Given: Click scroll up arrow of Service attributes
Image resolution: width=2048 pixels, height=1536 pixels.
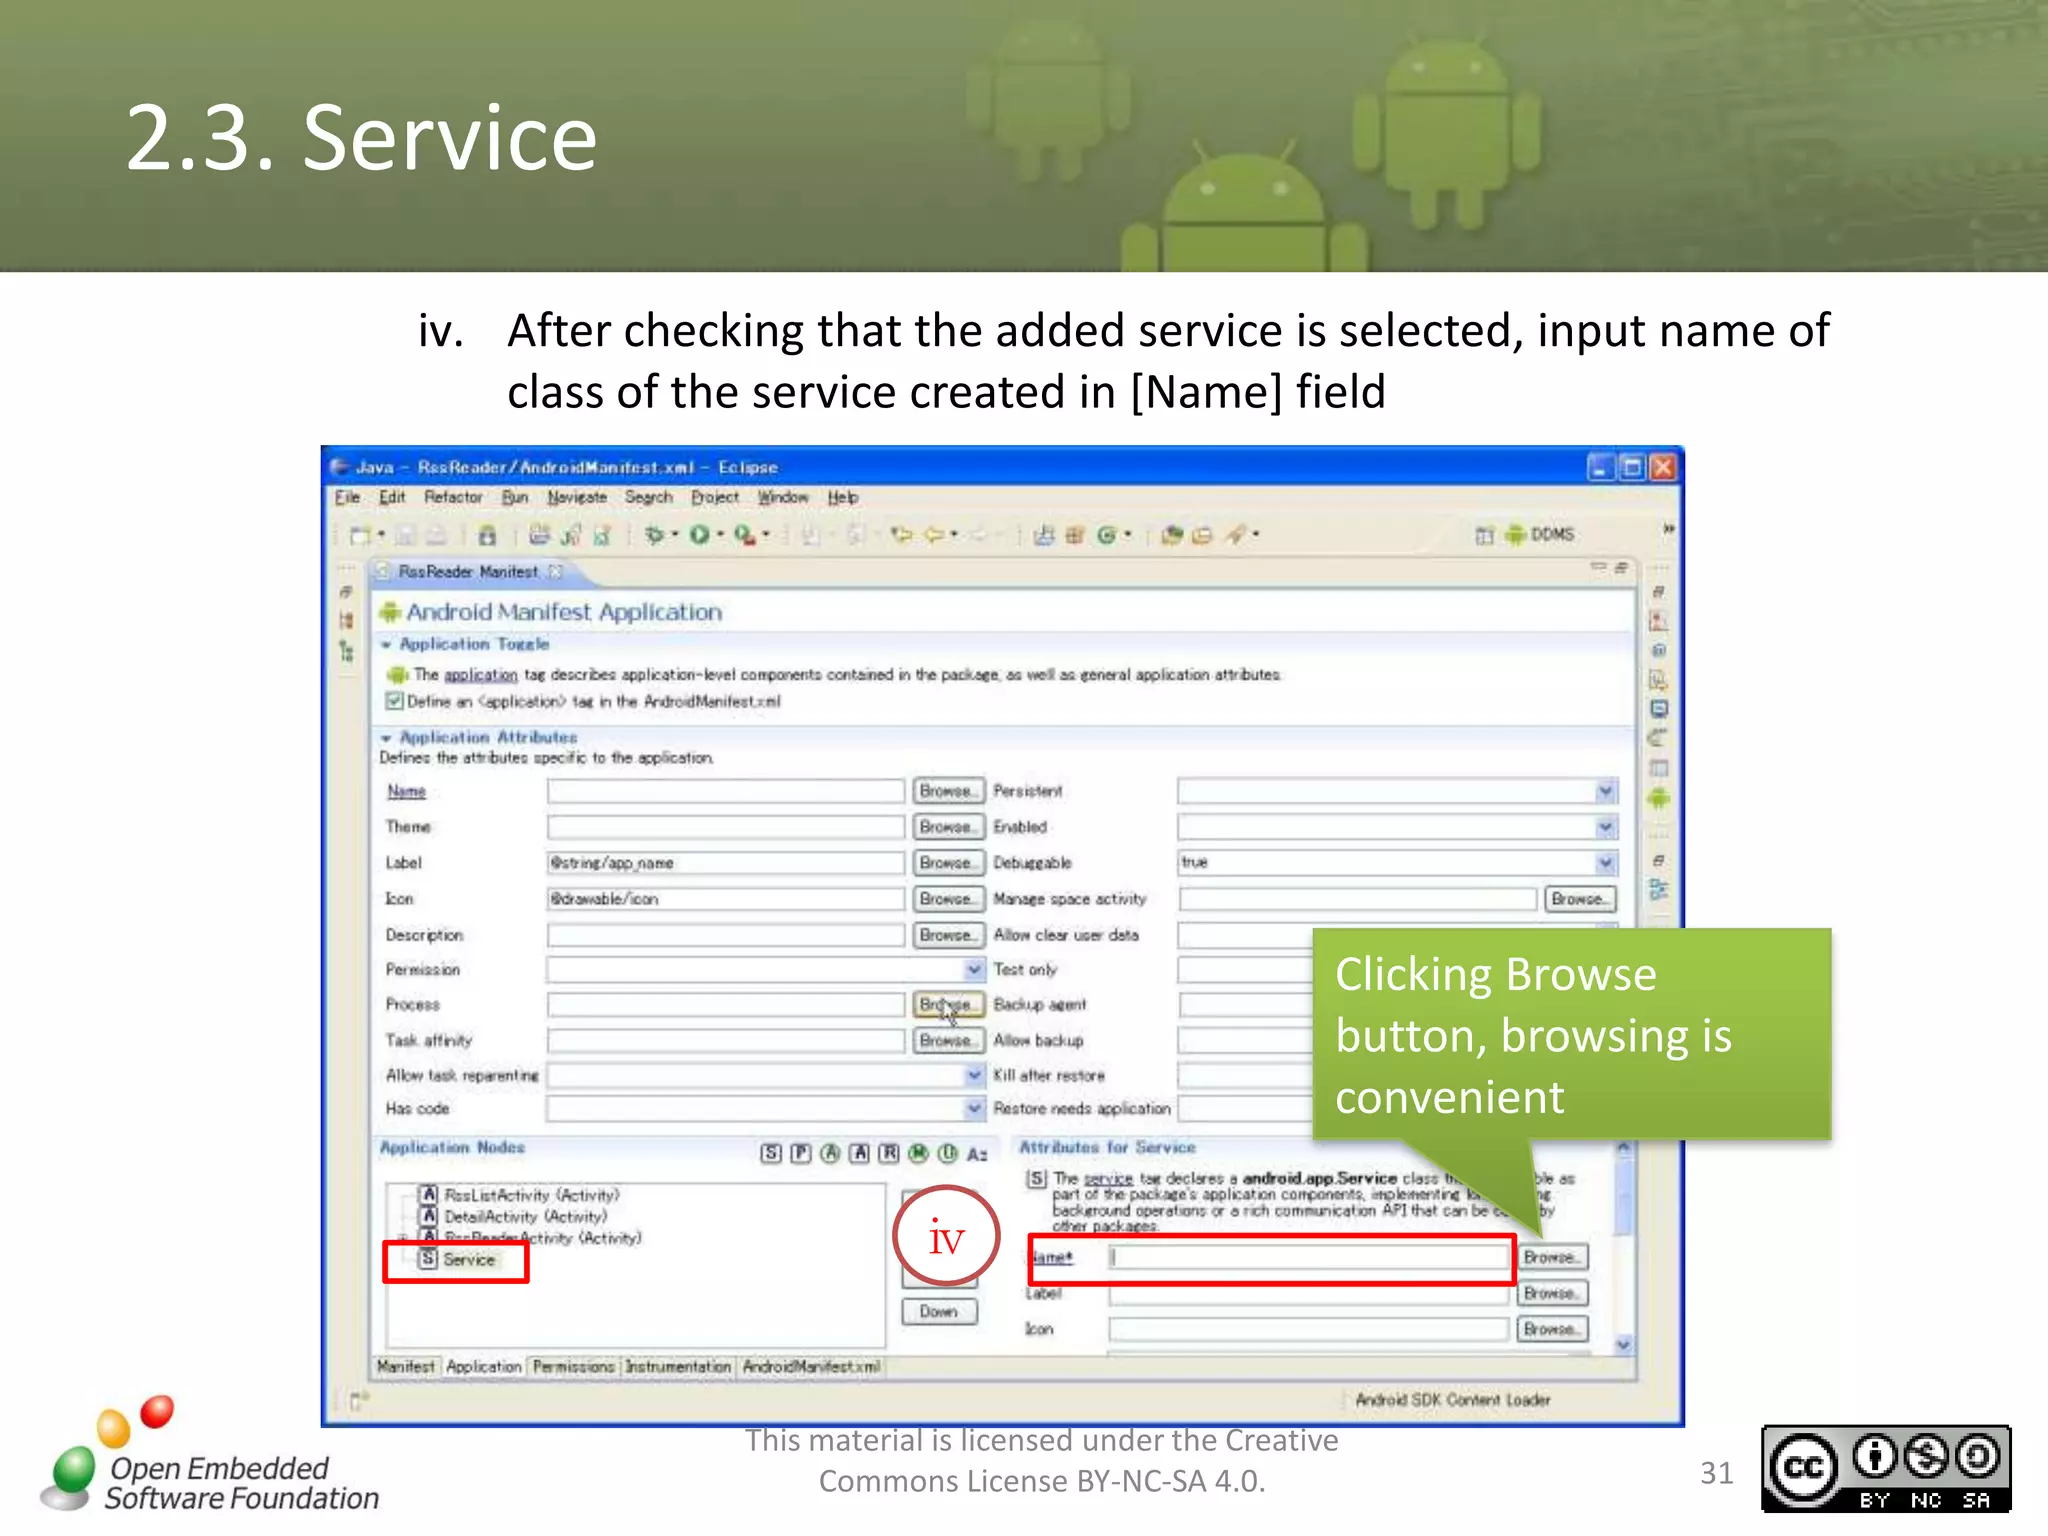Looking at the screenshot, I should point(1624,1150).
